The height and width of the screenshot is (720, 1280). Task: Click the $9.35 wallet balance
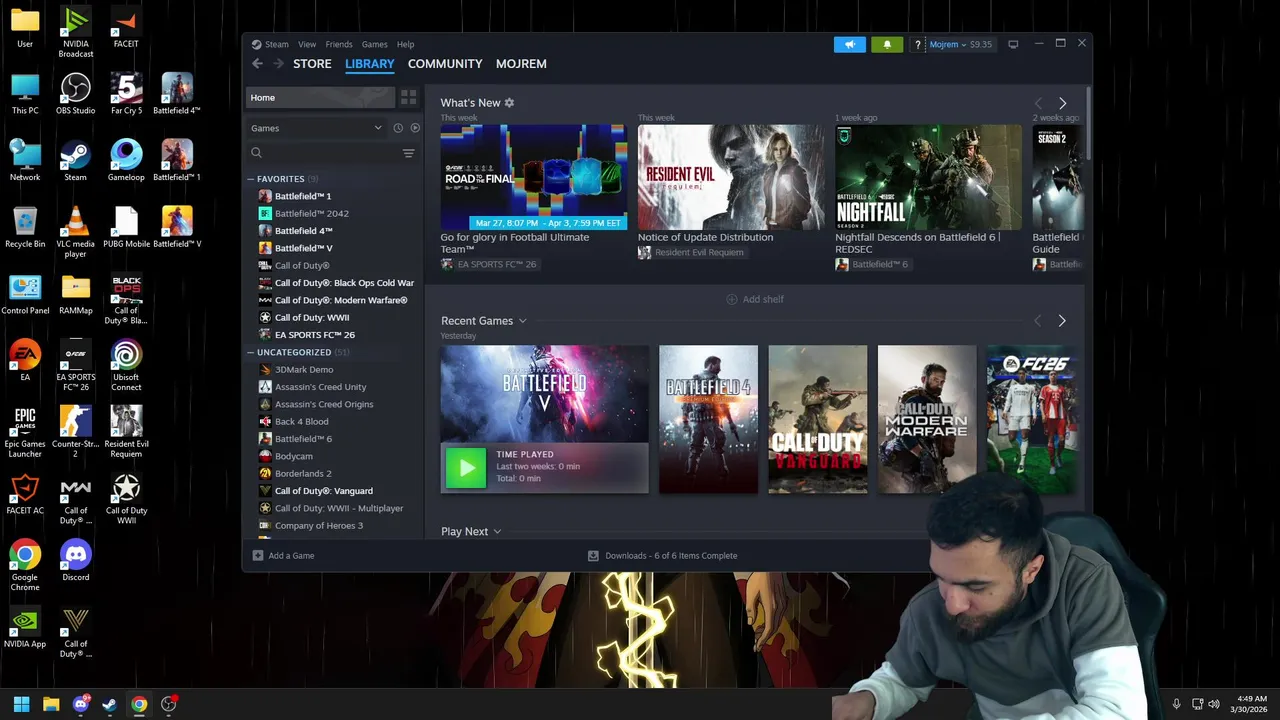pos(981,44)
